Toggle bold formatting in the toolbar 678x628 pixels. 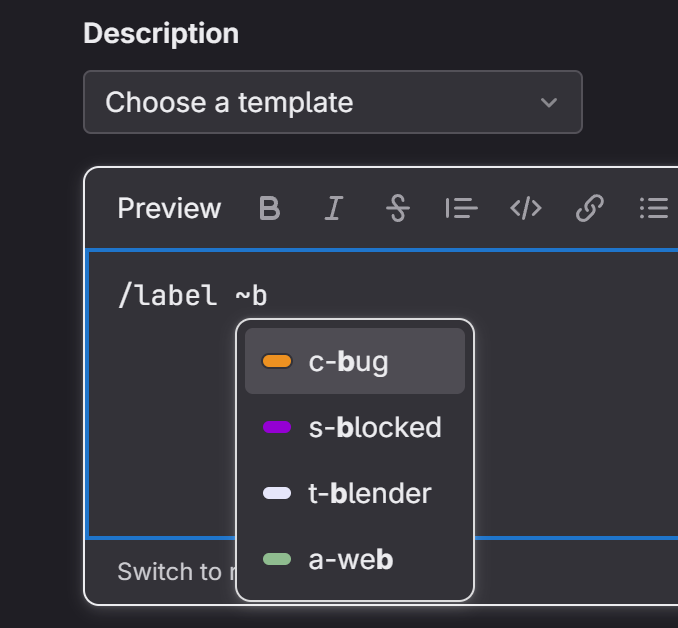(x=269, y=208)
